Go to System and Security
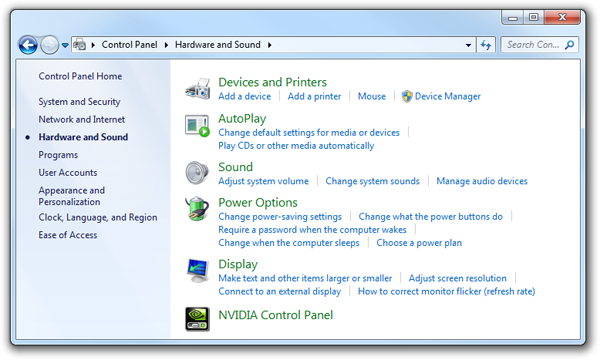Image resolution: width=600 pixels, height=360 pixels. pos(79,102)
